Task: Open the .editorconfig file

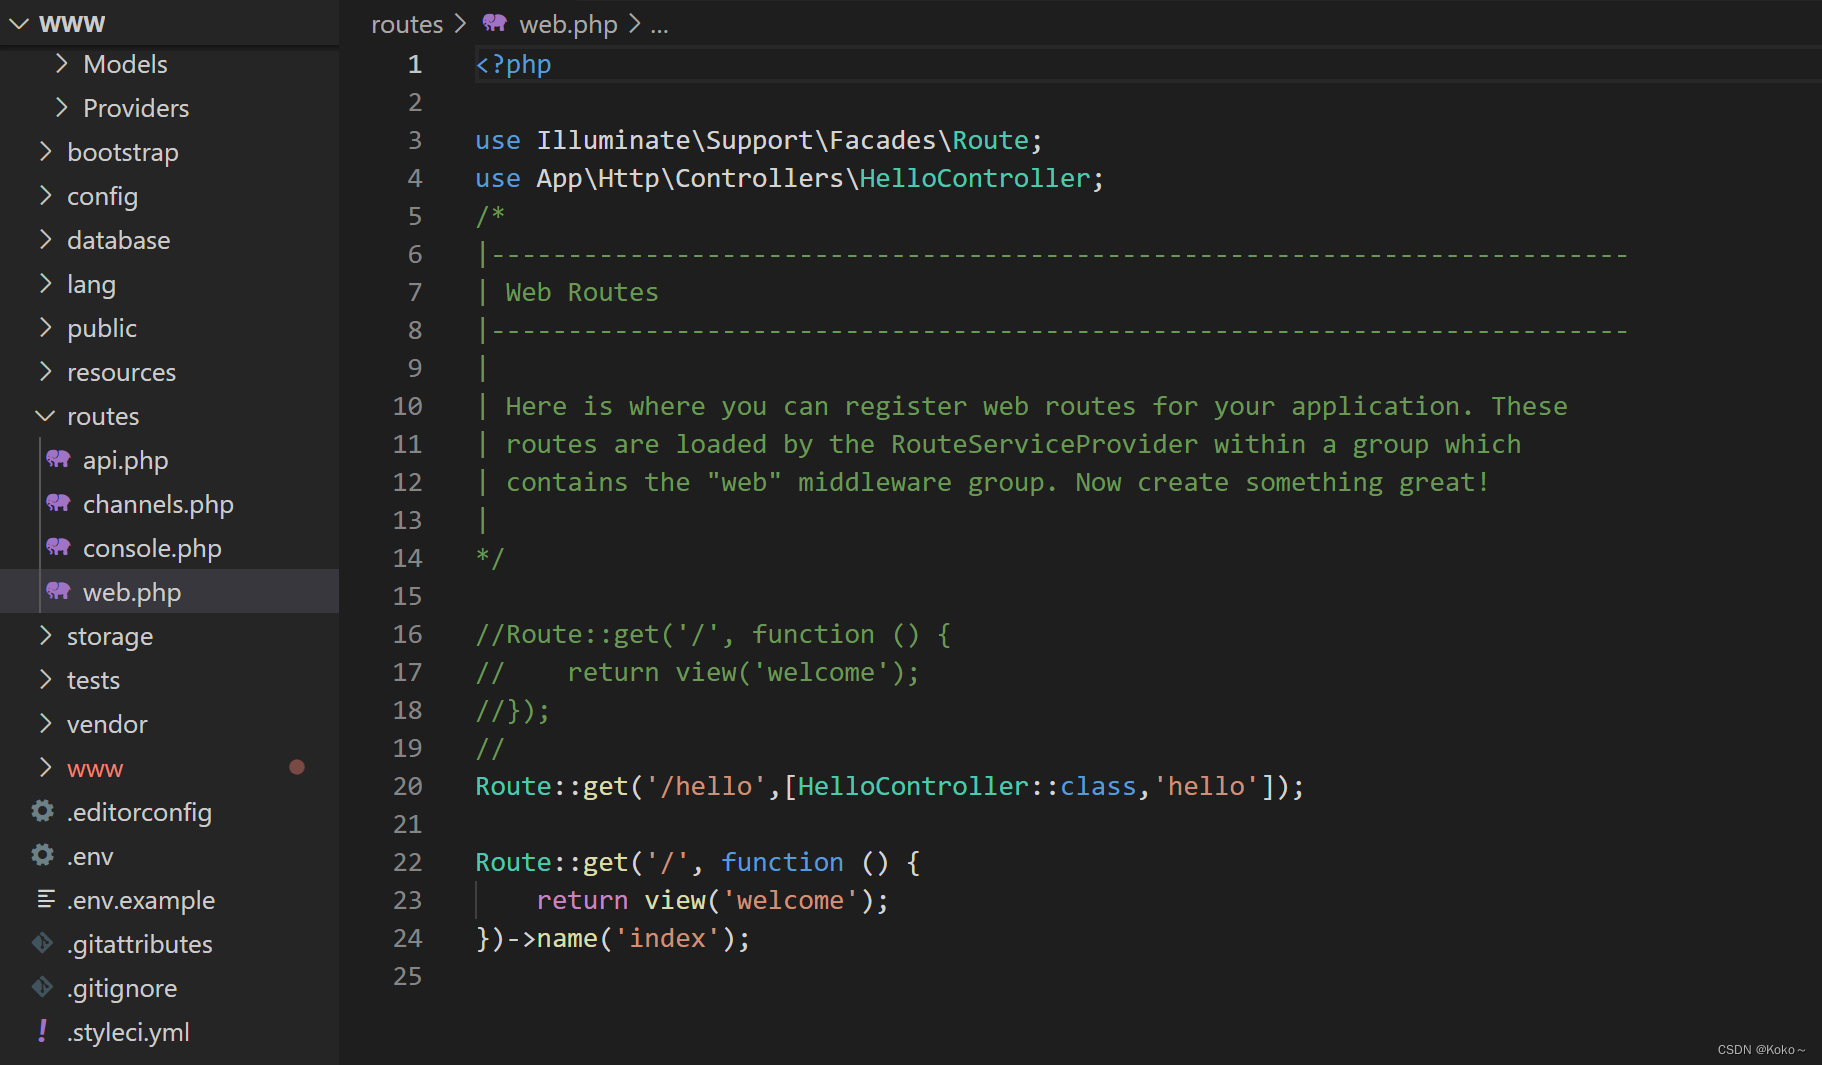Action: coord(139,812)
